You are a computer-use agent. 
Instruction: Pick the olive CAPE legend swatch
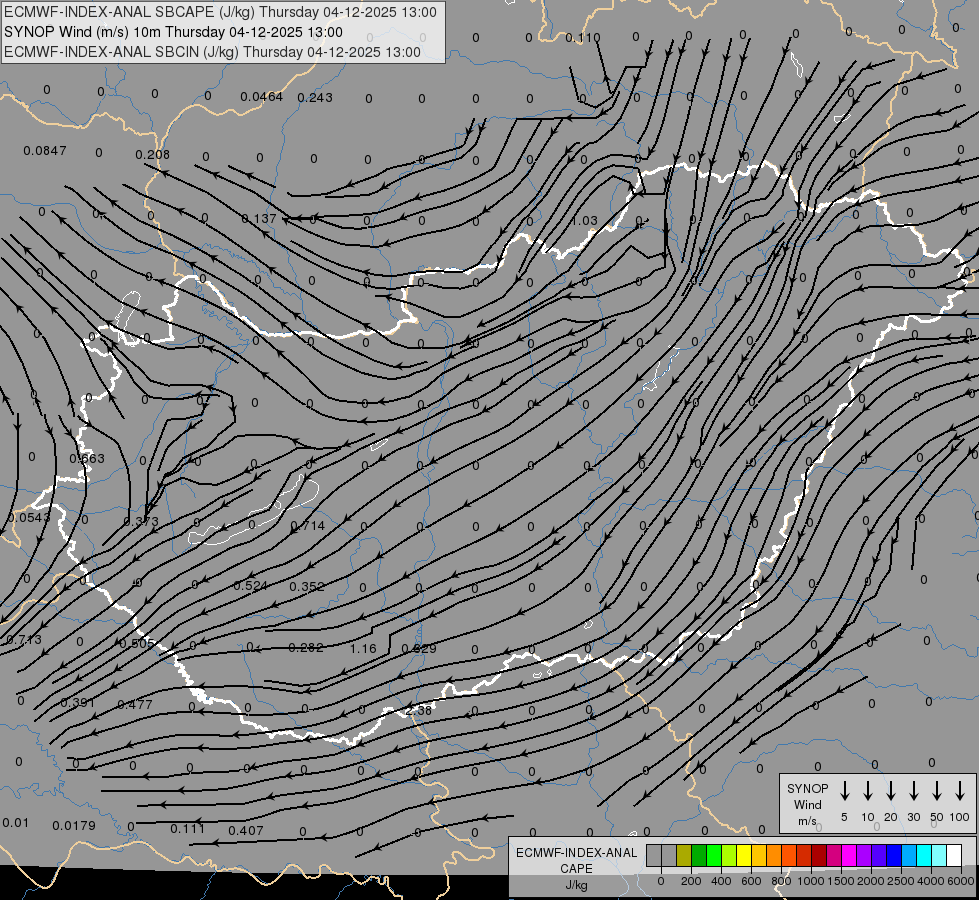[x=684, y=855]
